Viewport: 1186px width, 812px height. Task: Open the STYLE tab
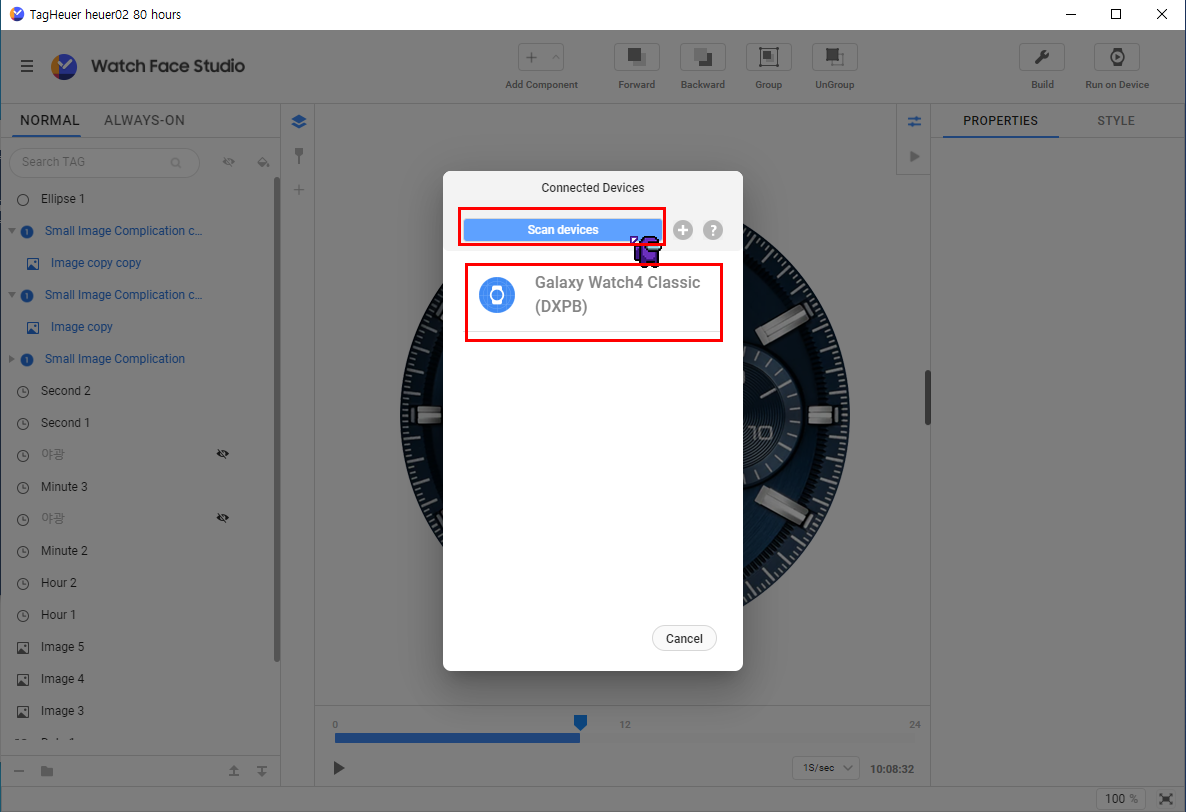[1116, 121]
